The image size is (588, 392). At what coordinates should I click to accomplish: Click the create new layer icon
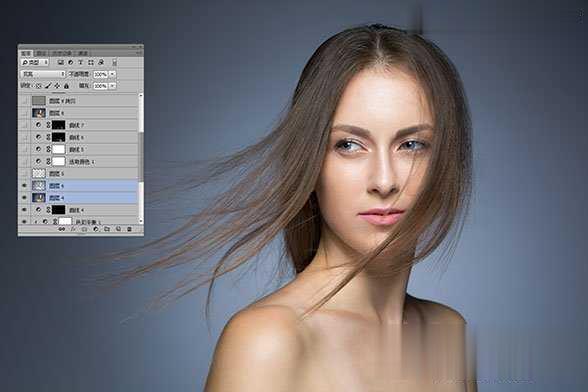[x=118, y=229]
